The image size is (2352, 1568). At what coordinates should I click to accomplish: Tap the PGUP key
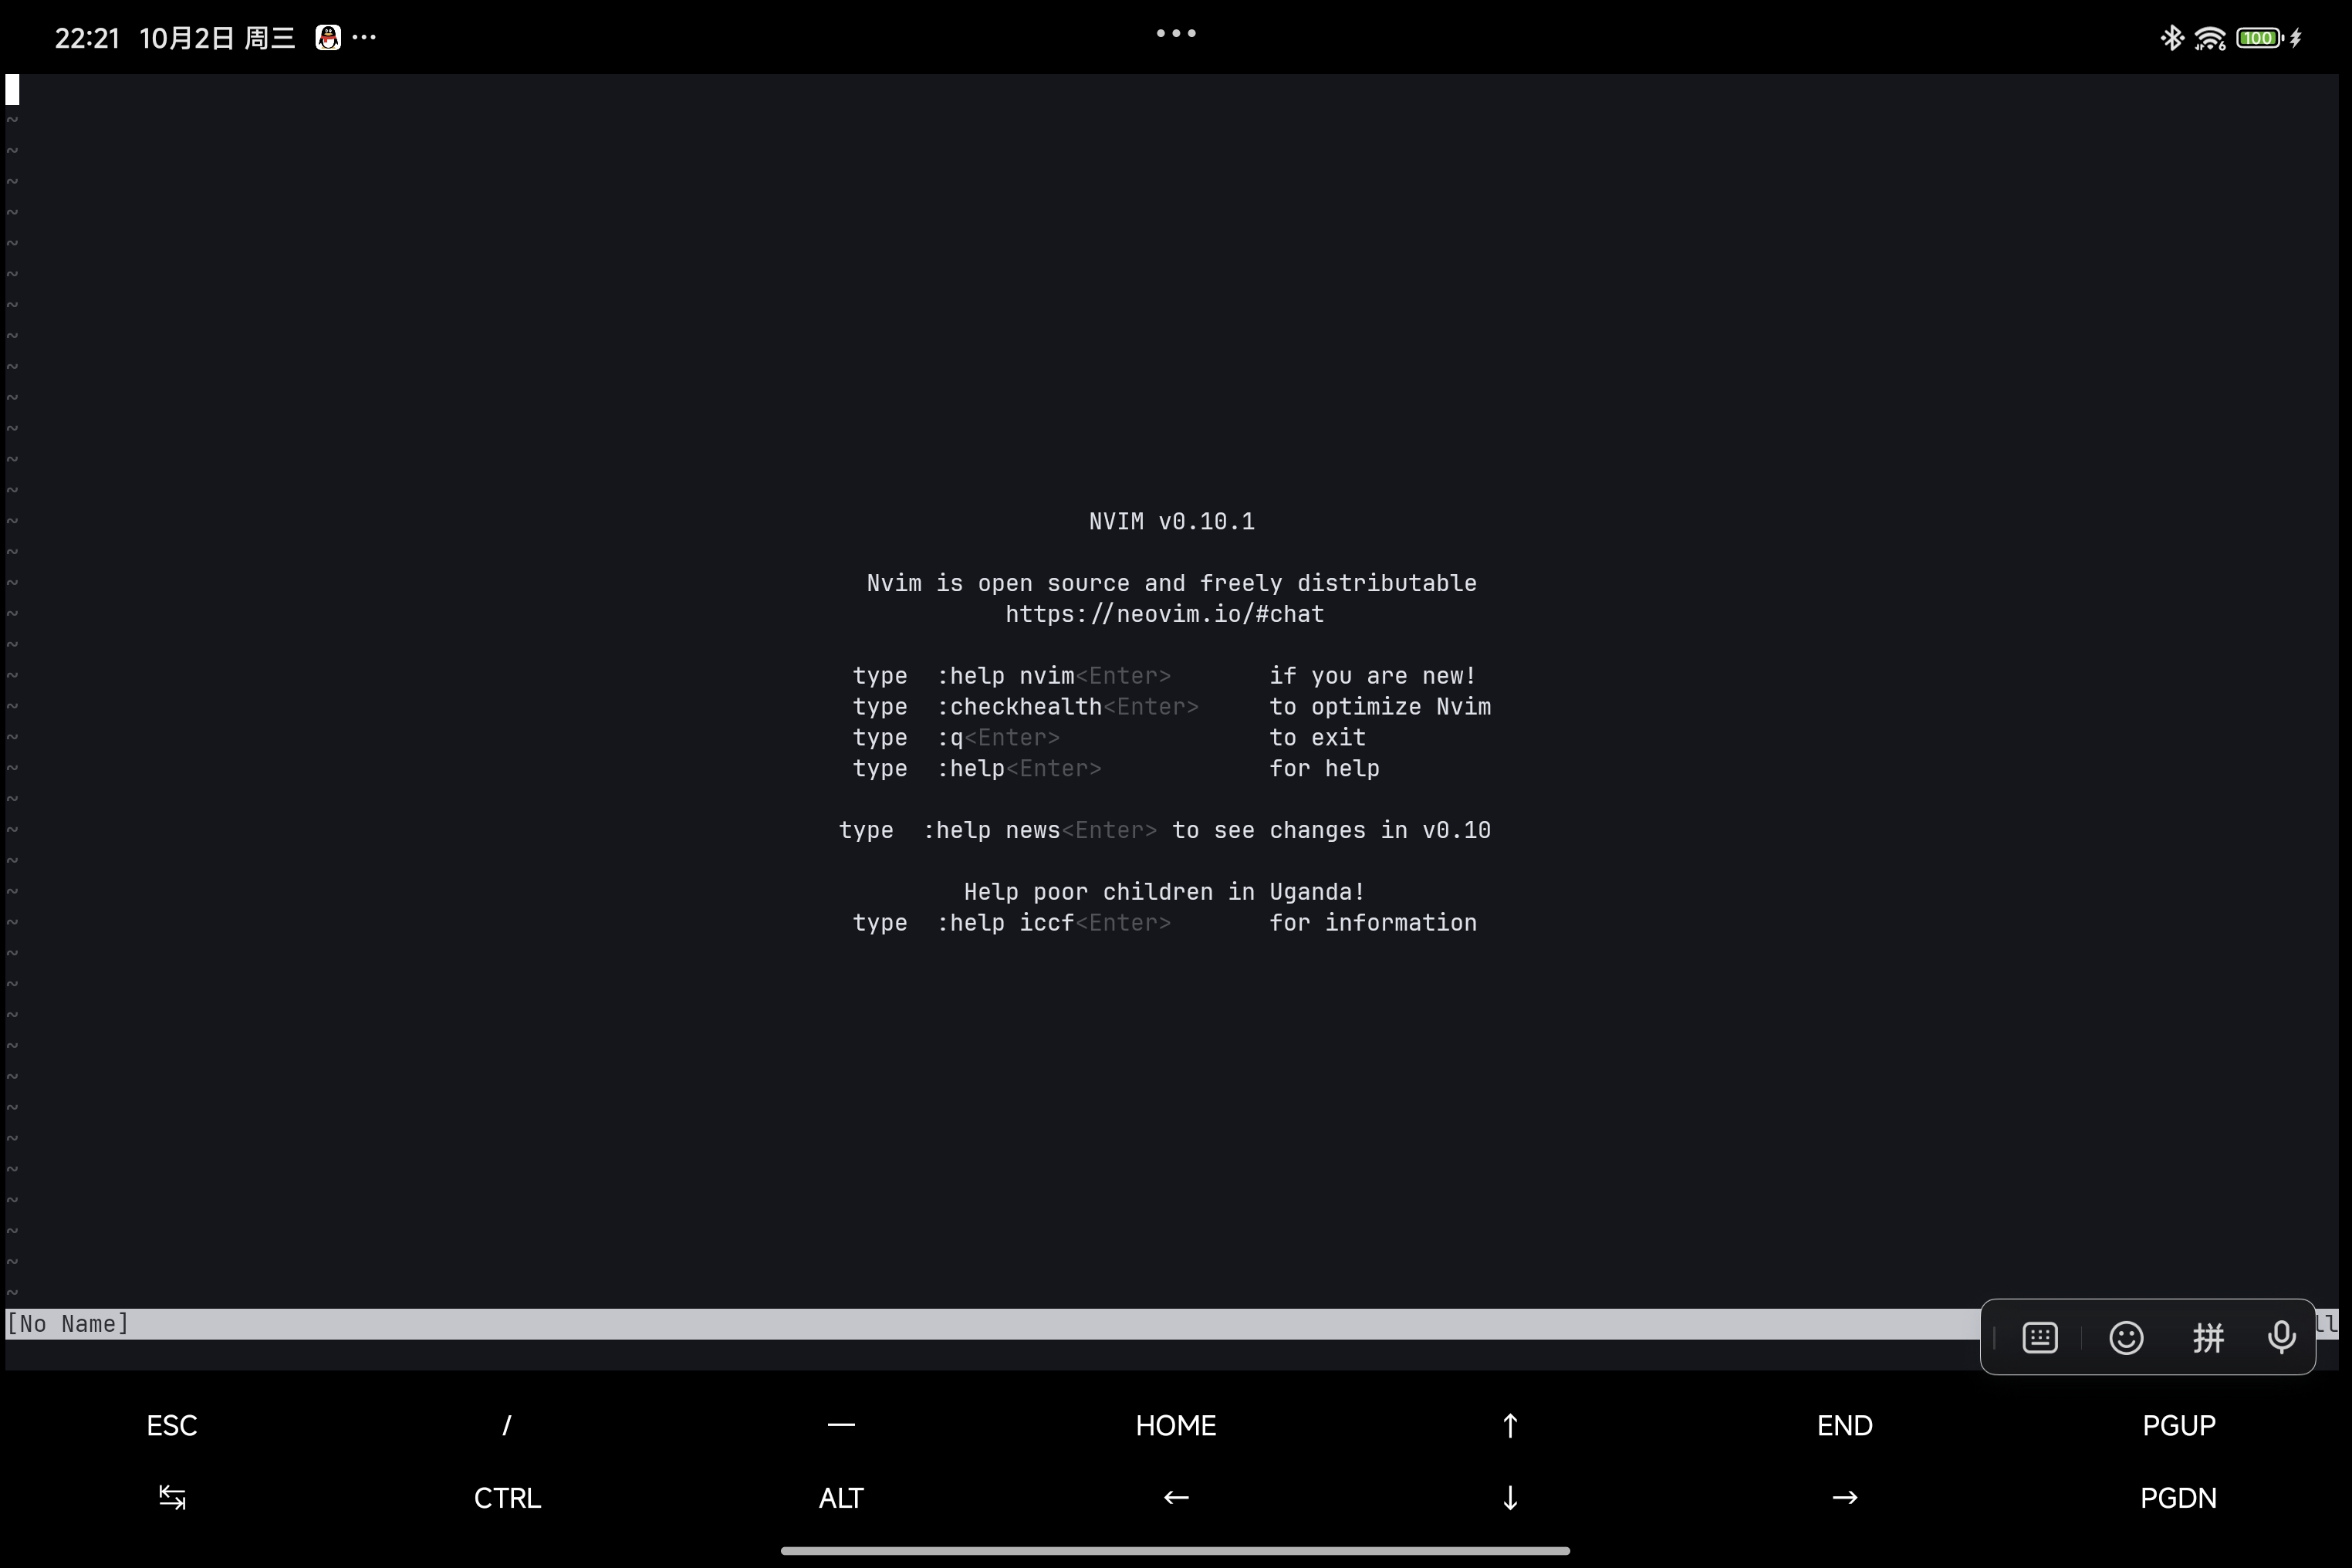click(x=2179, y=1425)
